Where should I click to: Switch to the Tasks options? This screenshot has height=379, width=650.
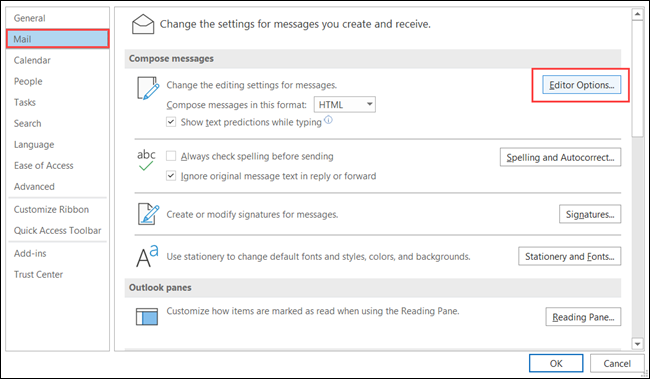point(58,102)
